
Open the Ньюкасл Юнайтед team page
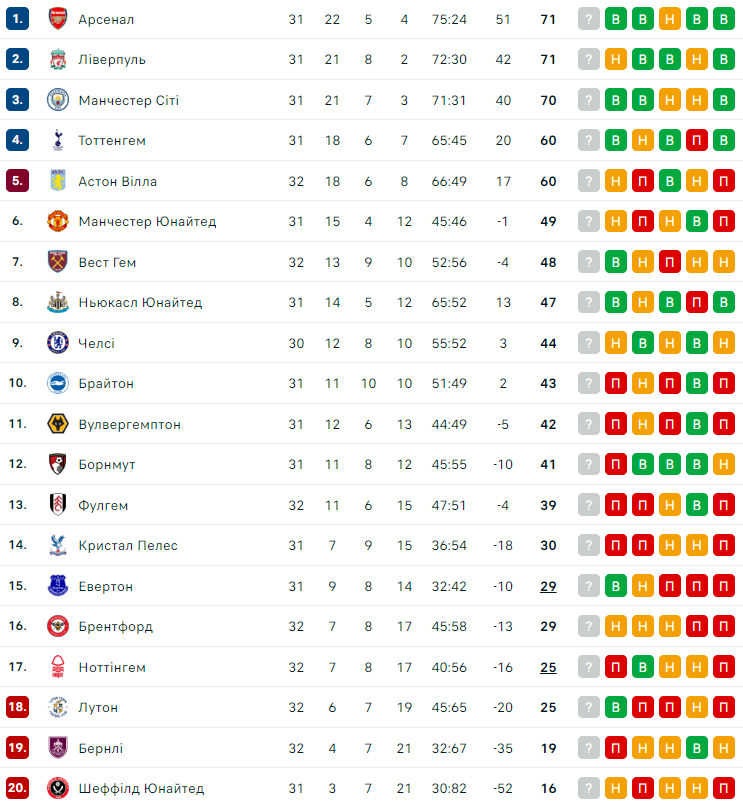point(140,303)
